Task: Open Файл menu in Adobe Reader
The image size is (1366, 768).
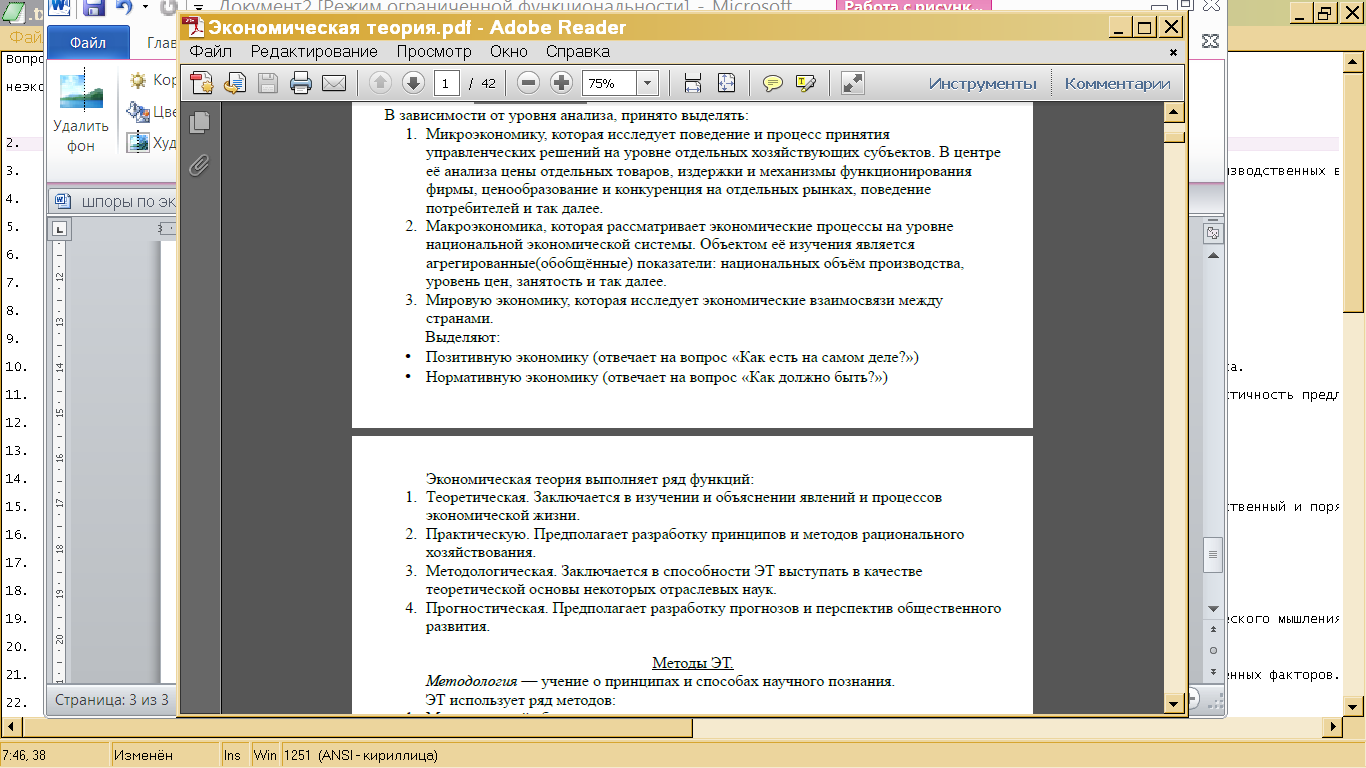Action: point(210,51)
